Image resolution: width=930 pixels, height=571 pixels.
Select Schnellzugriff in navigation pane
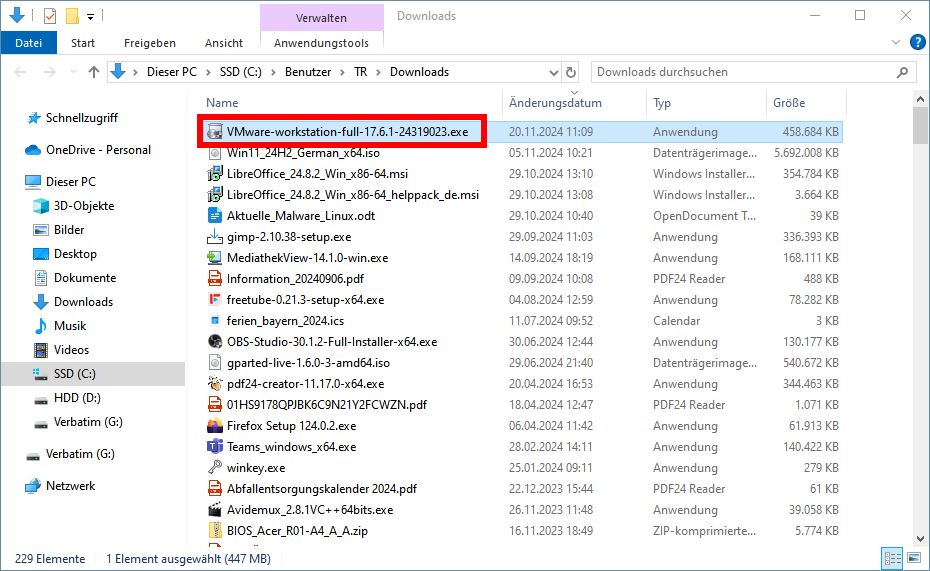pos(82,118)
